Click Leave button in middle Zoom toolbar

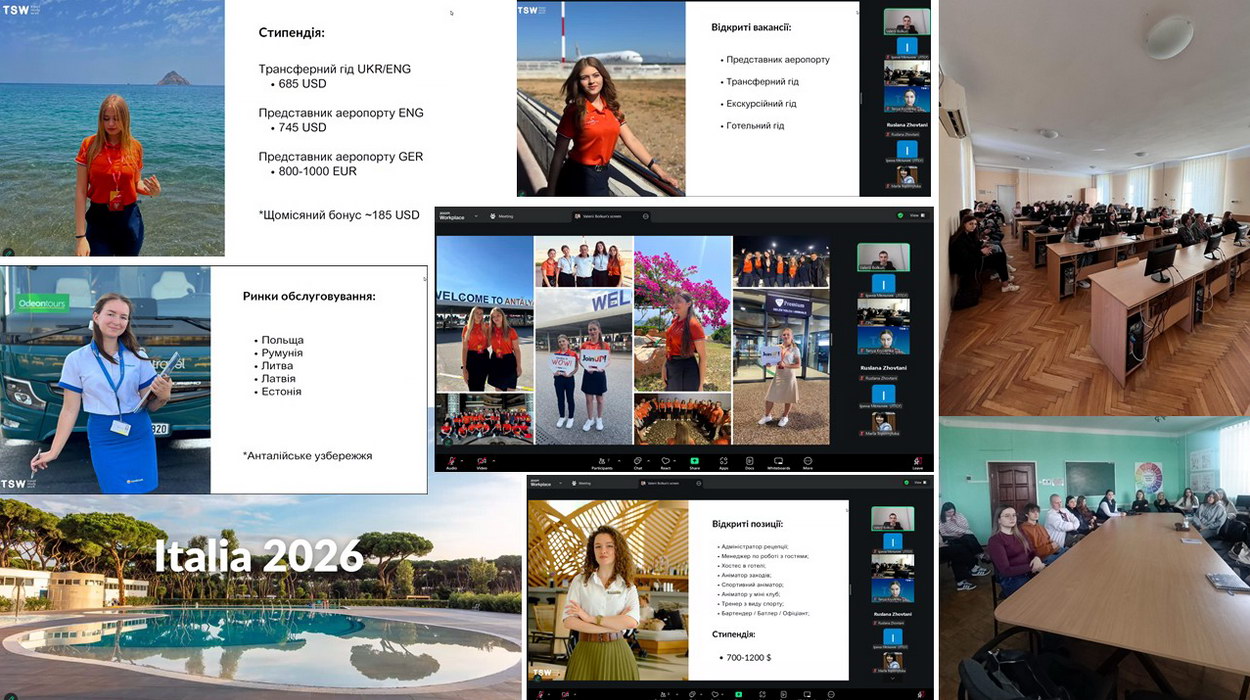click(x=917, y=461)
